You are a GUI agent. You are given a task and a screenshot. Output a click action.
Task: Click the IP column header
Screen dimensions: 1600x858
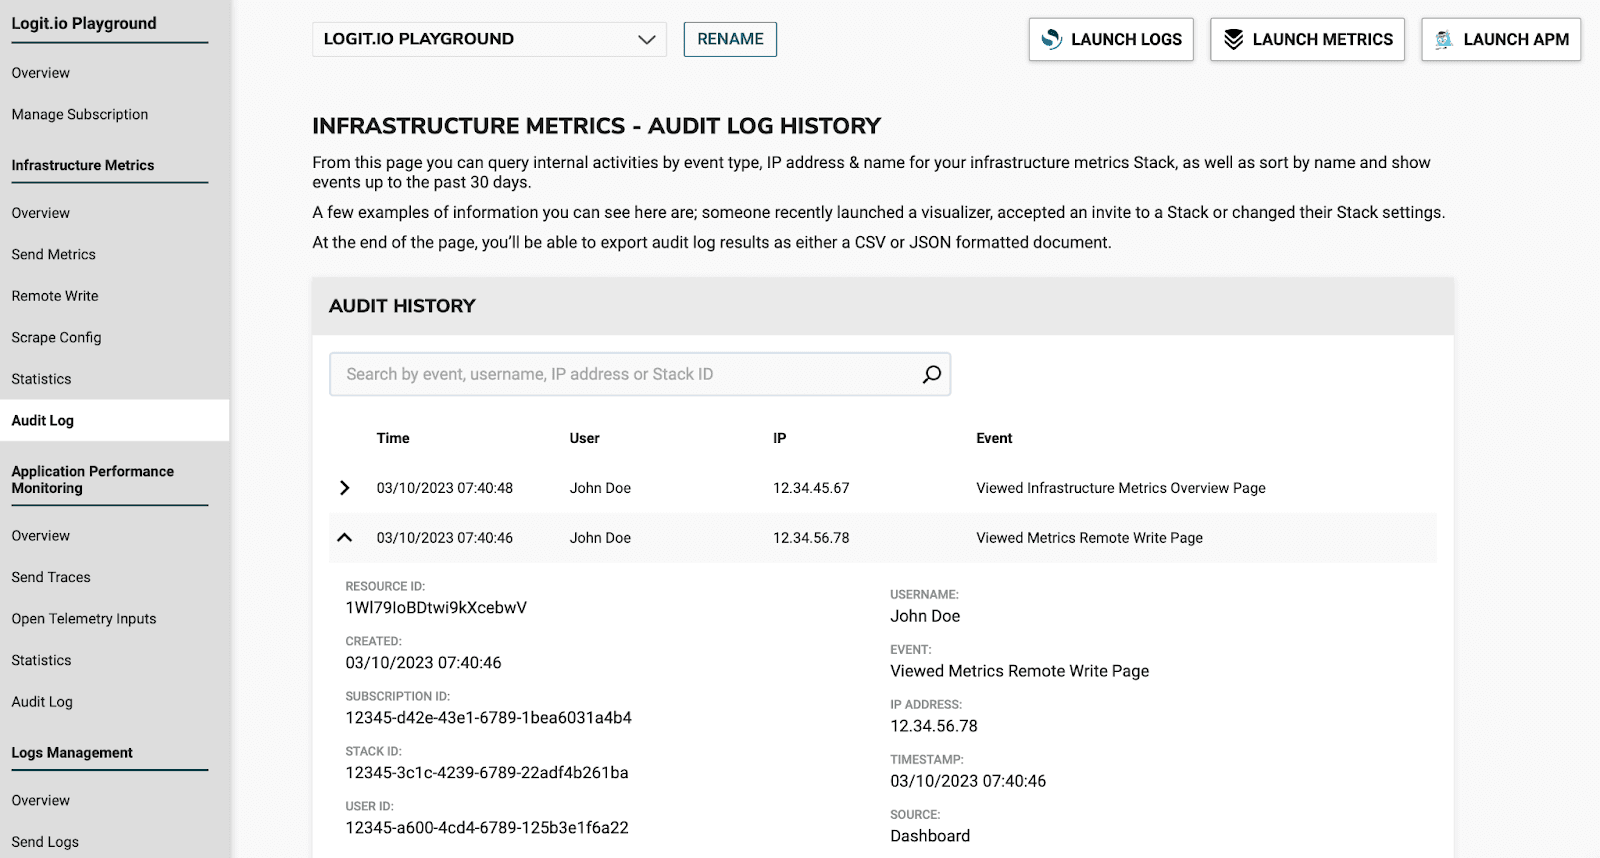pos(780,438)
